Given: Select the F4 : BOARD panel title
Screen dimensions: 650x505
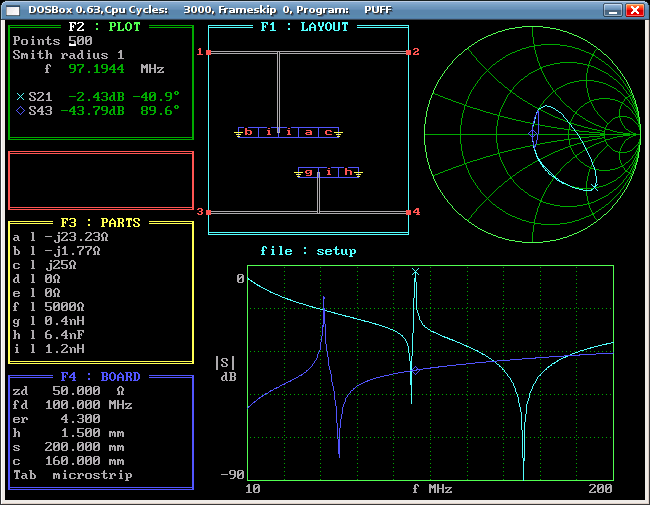Looking at the screenshot, I should [100, 376].
